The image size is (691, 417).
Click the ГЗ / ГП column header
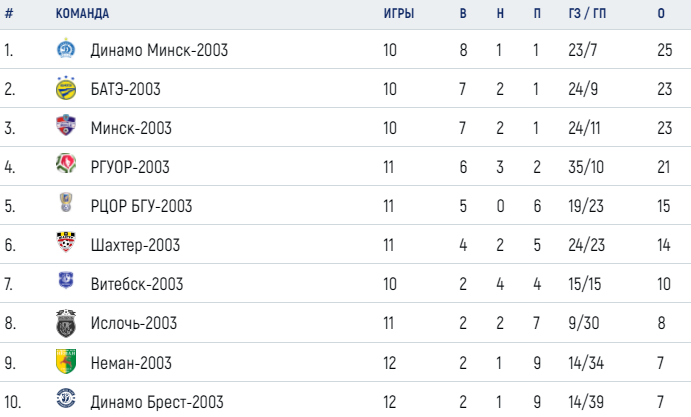coord(587,14)
